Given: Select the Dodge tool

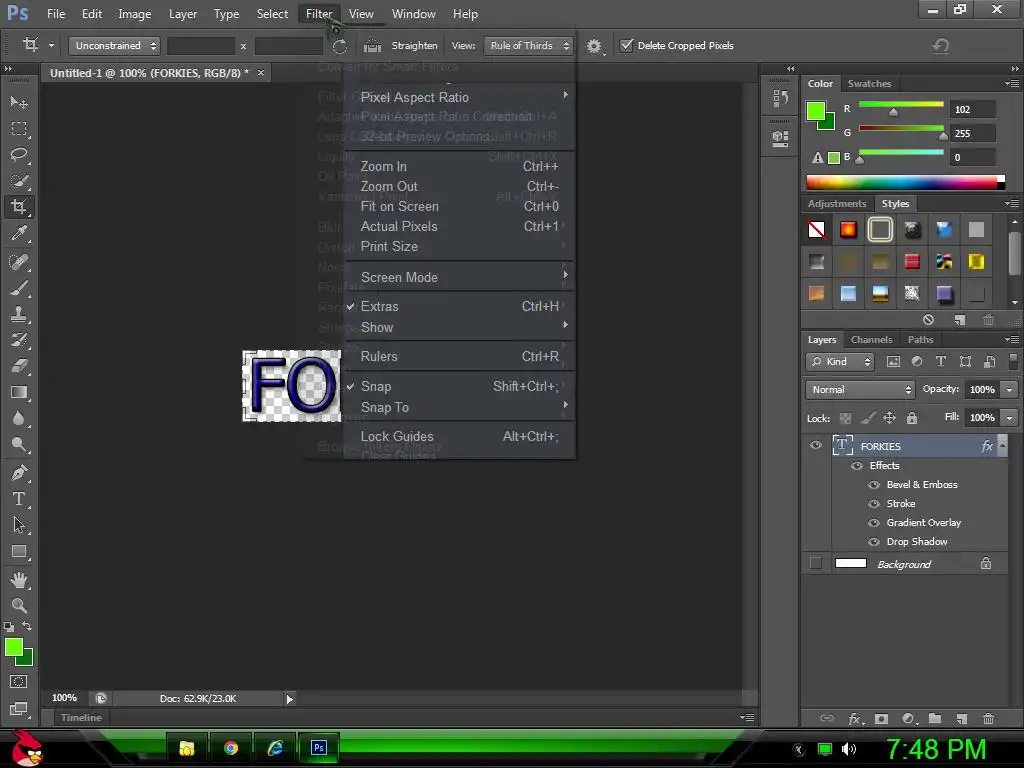Looking at the screenshot, I should click(19, 445).
